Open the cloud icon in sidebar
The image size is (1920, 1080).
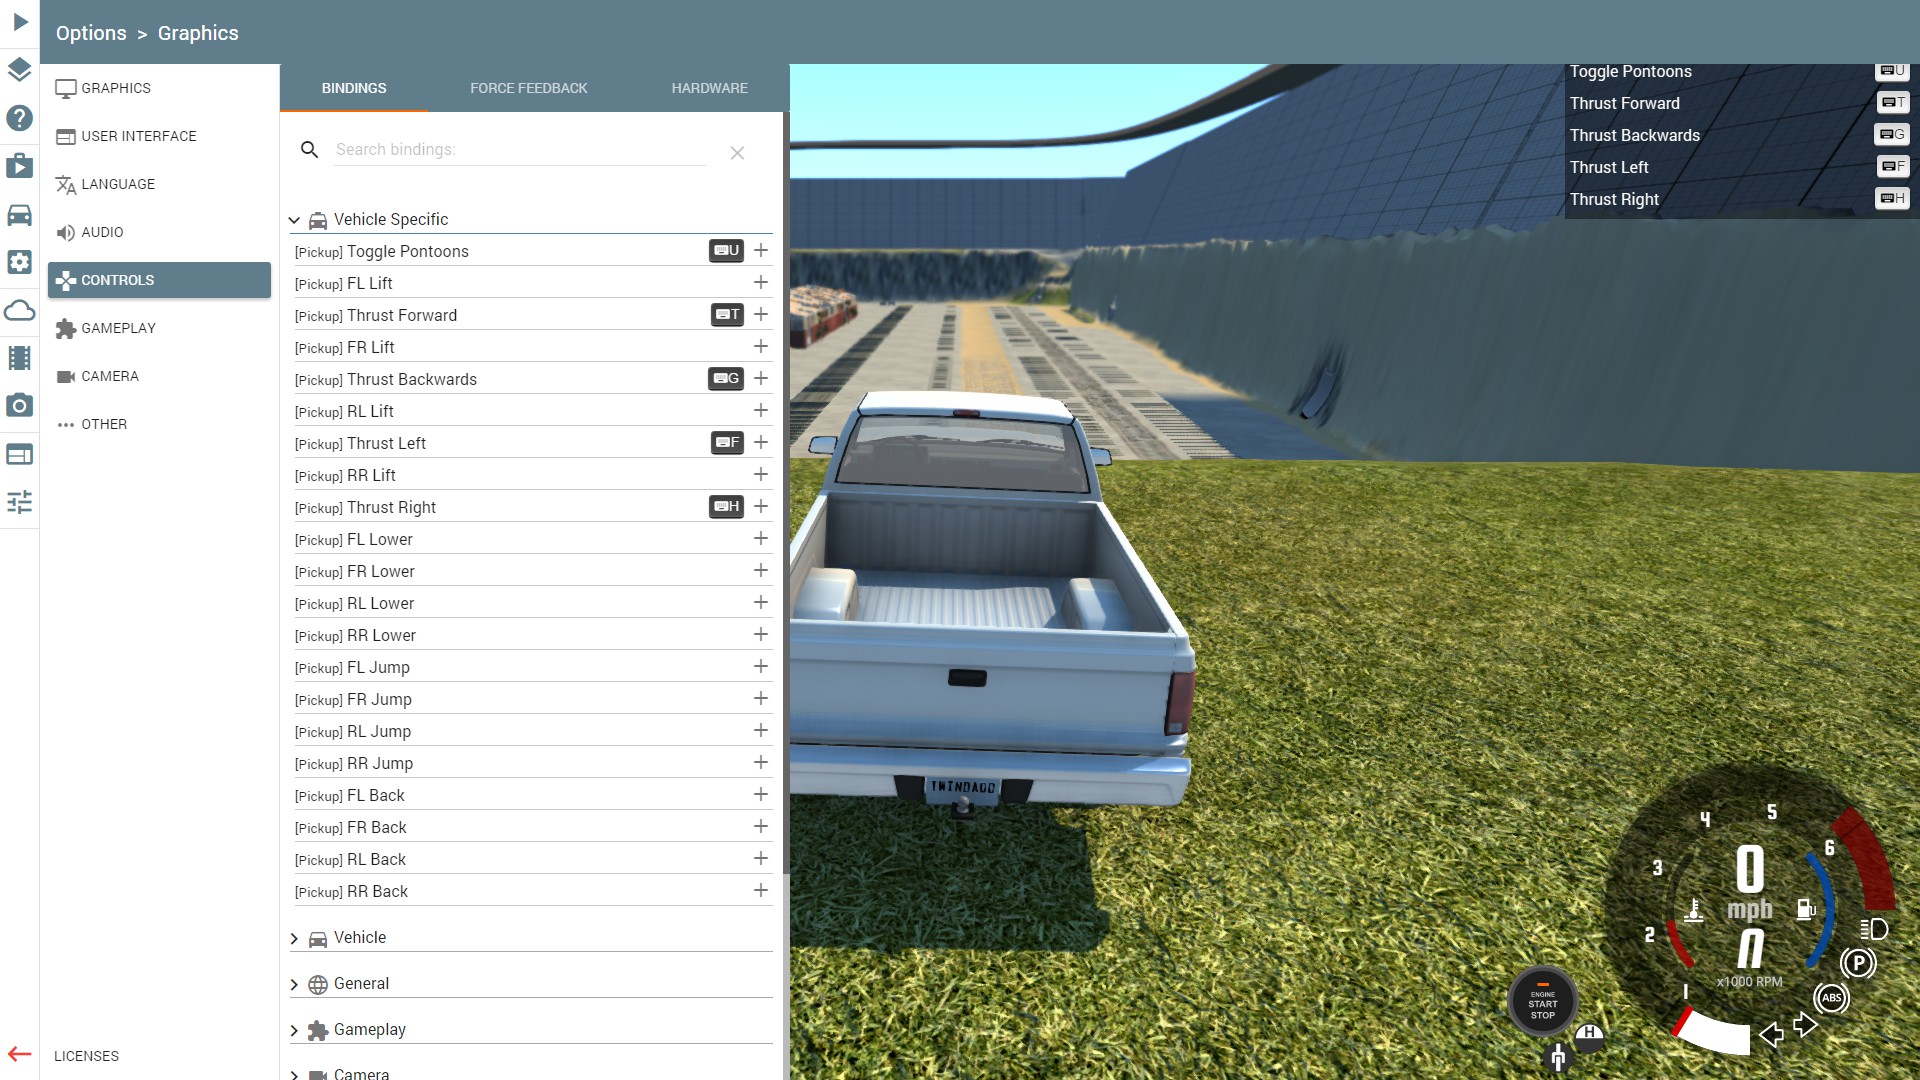tap(20, 310)
